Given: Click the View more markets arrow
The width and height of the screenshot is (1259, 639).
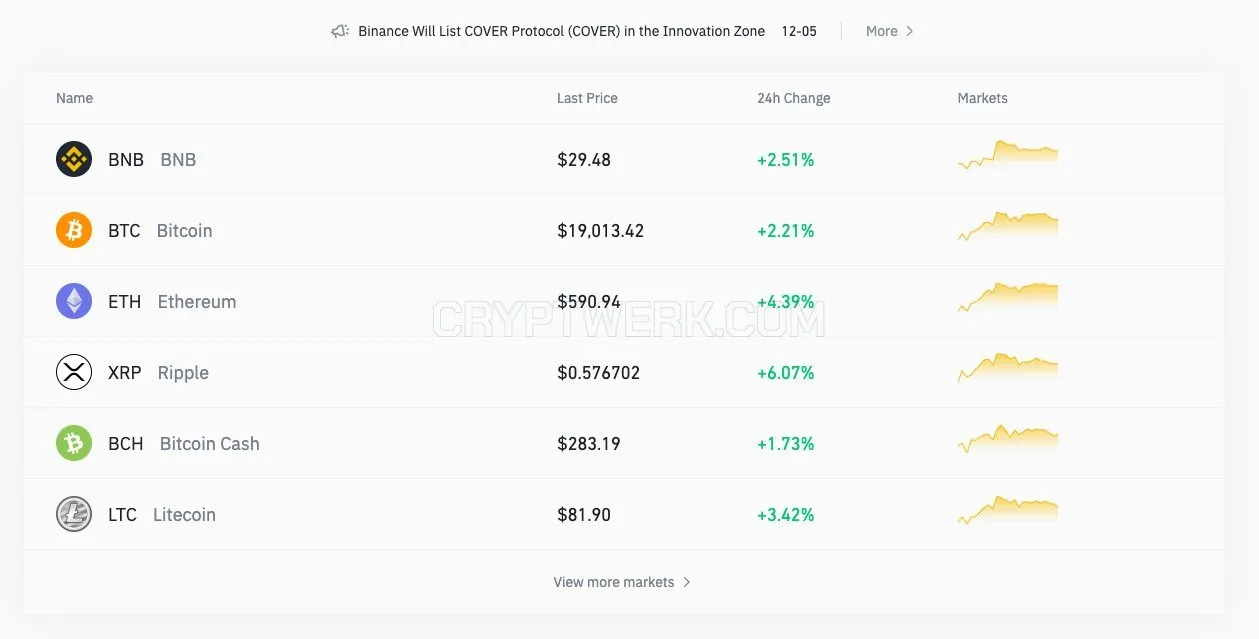Looking at the screenshot, I should (x=686, y=582).
